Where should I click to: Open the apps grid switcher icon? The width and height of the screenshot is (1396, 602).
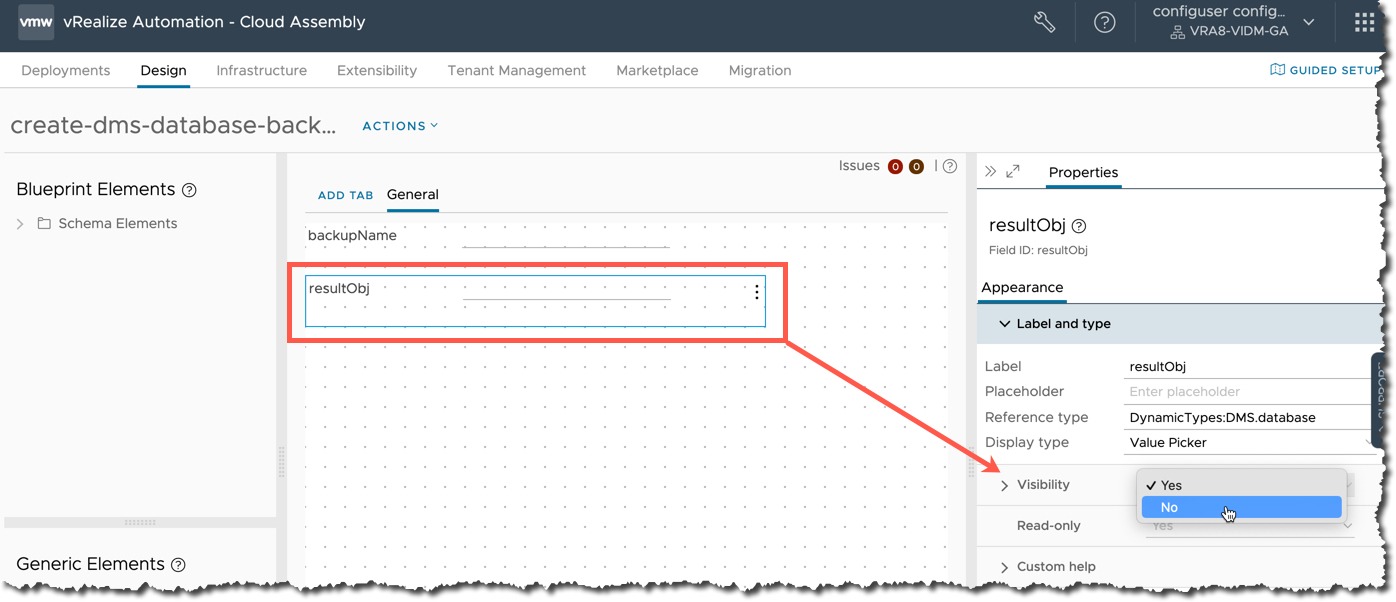pos(1364,22)
